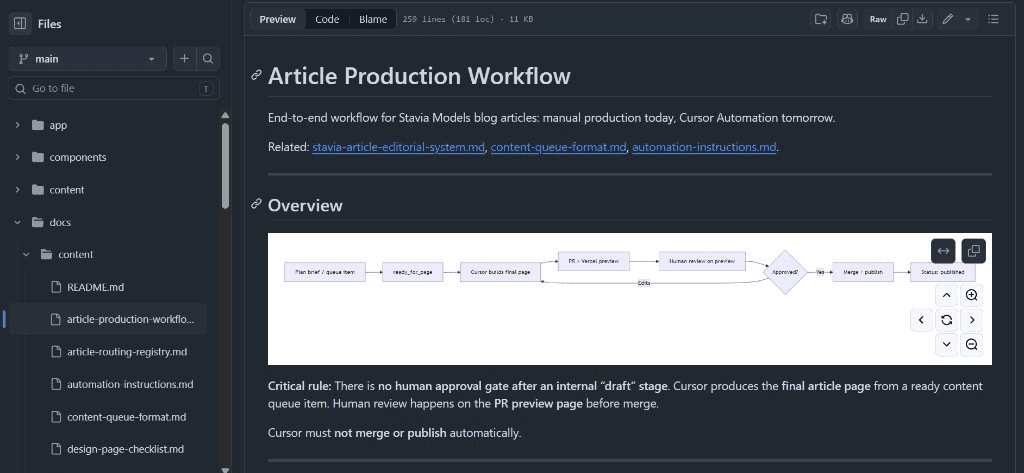Edit file with pencil icon
The image size is (1024, 473).
pyautogui.click(x=947, y=20)
